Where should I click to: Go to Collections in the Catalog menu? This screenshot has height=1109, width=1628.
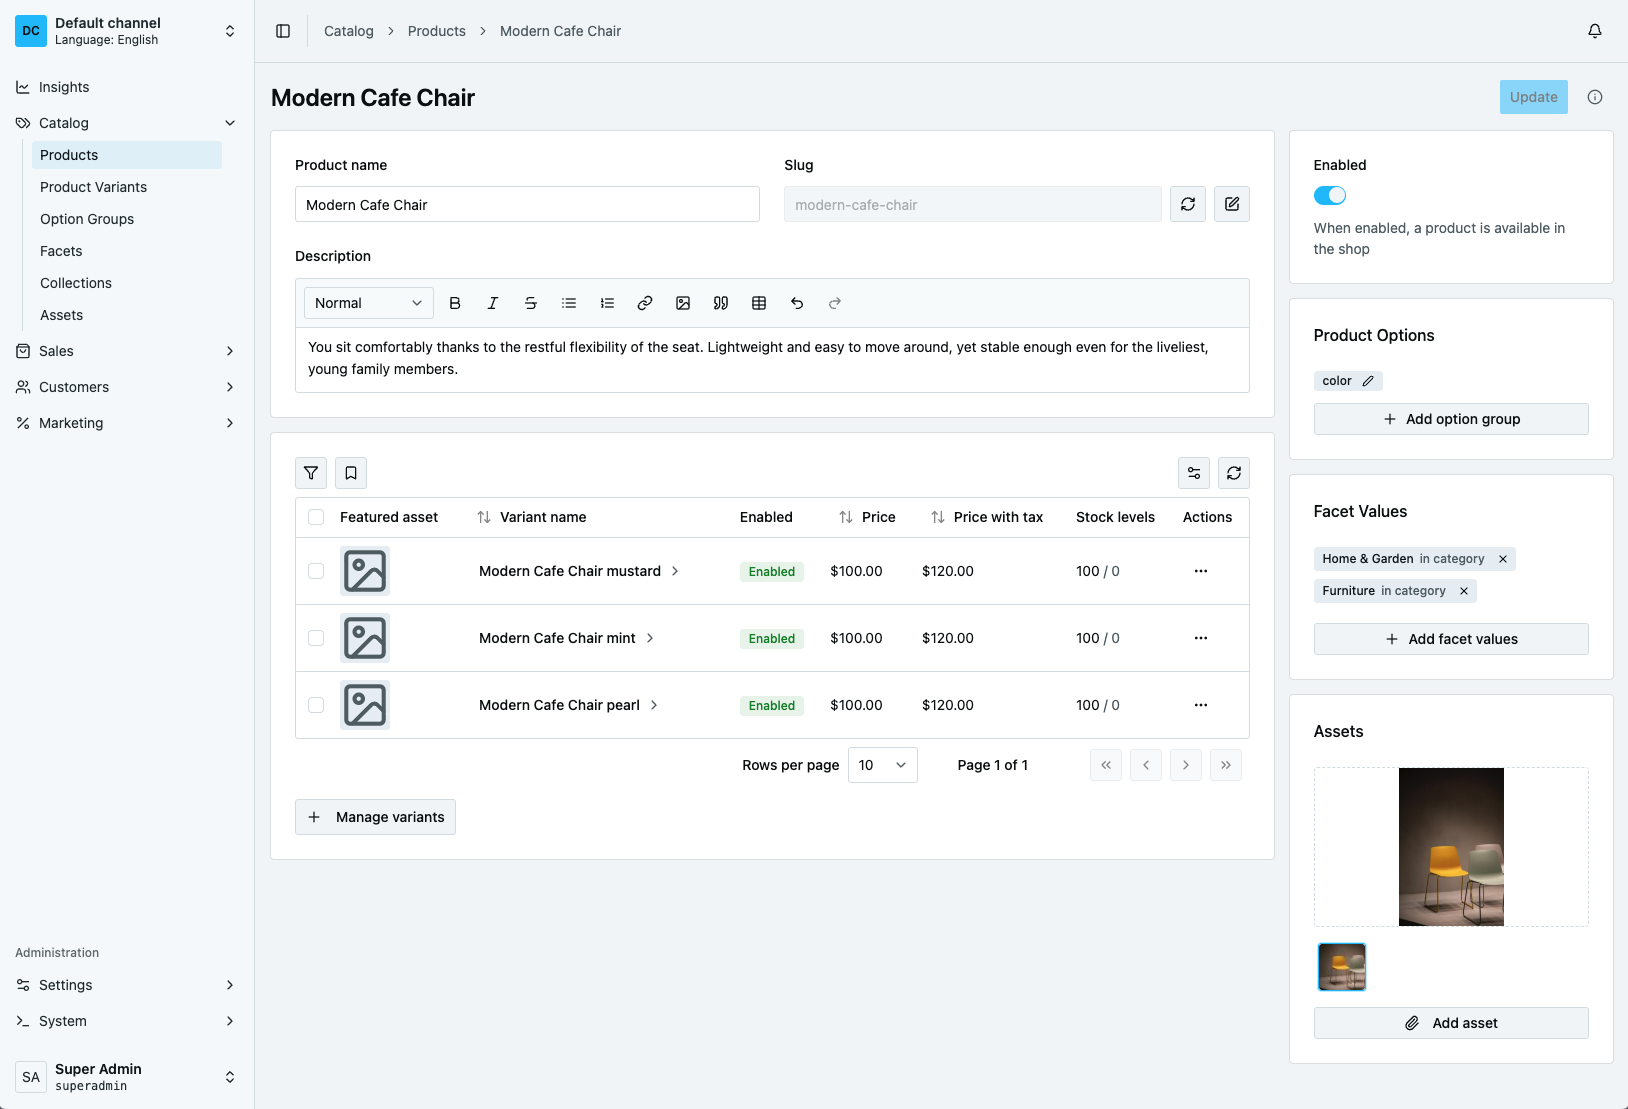pyautogui.click(x=76, y=283)
